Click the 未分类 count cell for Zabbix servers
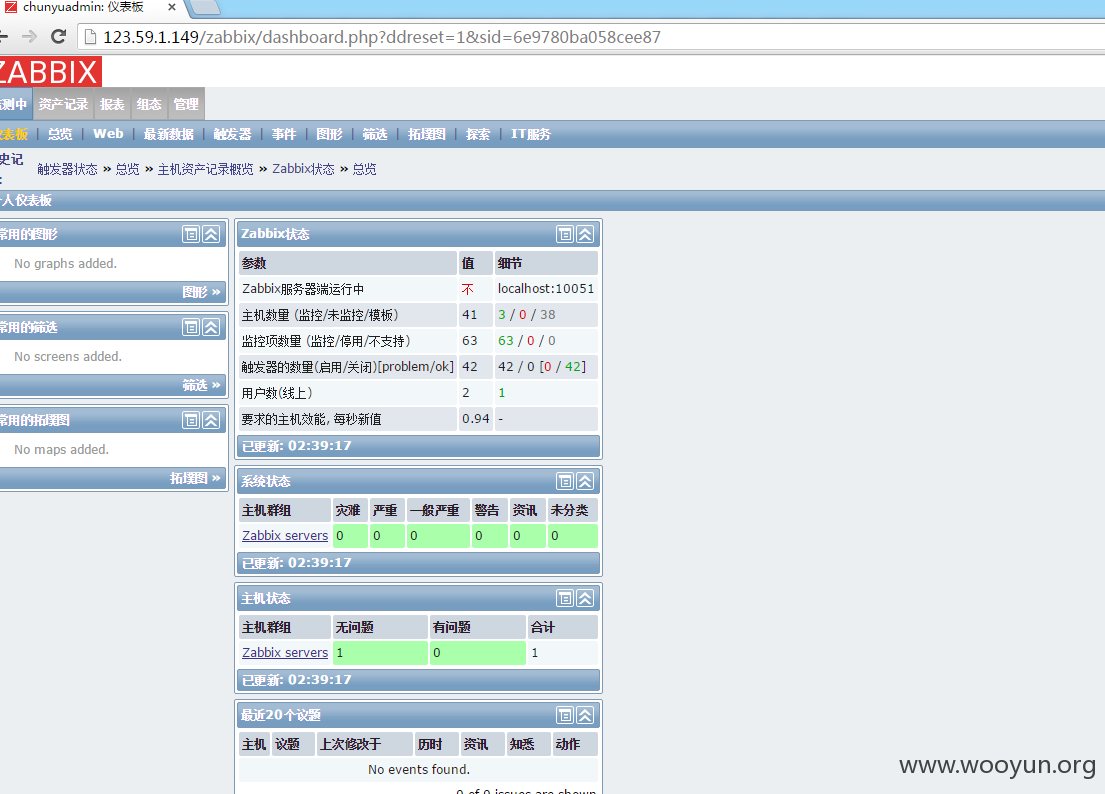The width and height of the screenshot is (1105, 794). [572, 535]
